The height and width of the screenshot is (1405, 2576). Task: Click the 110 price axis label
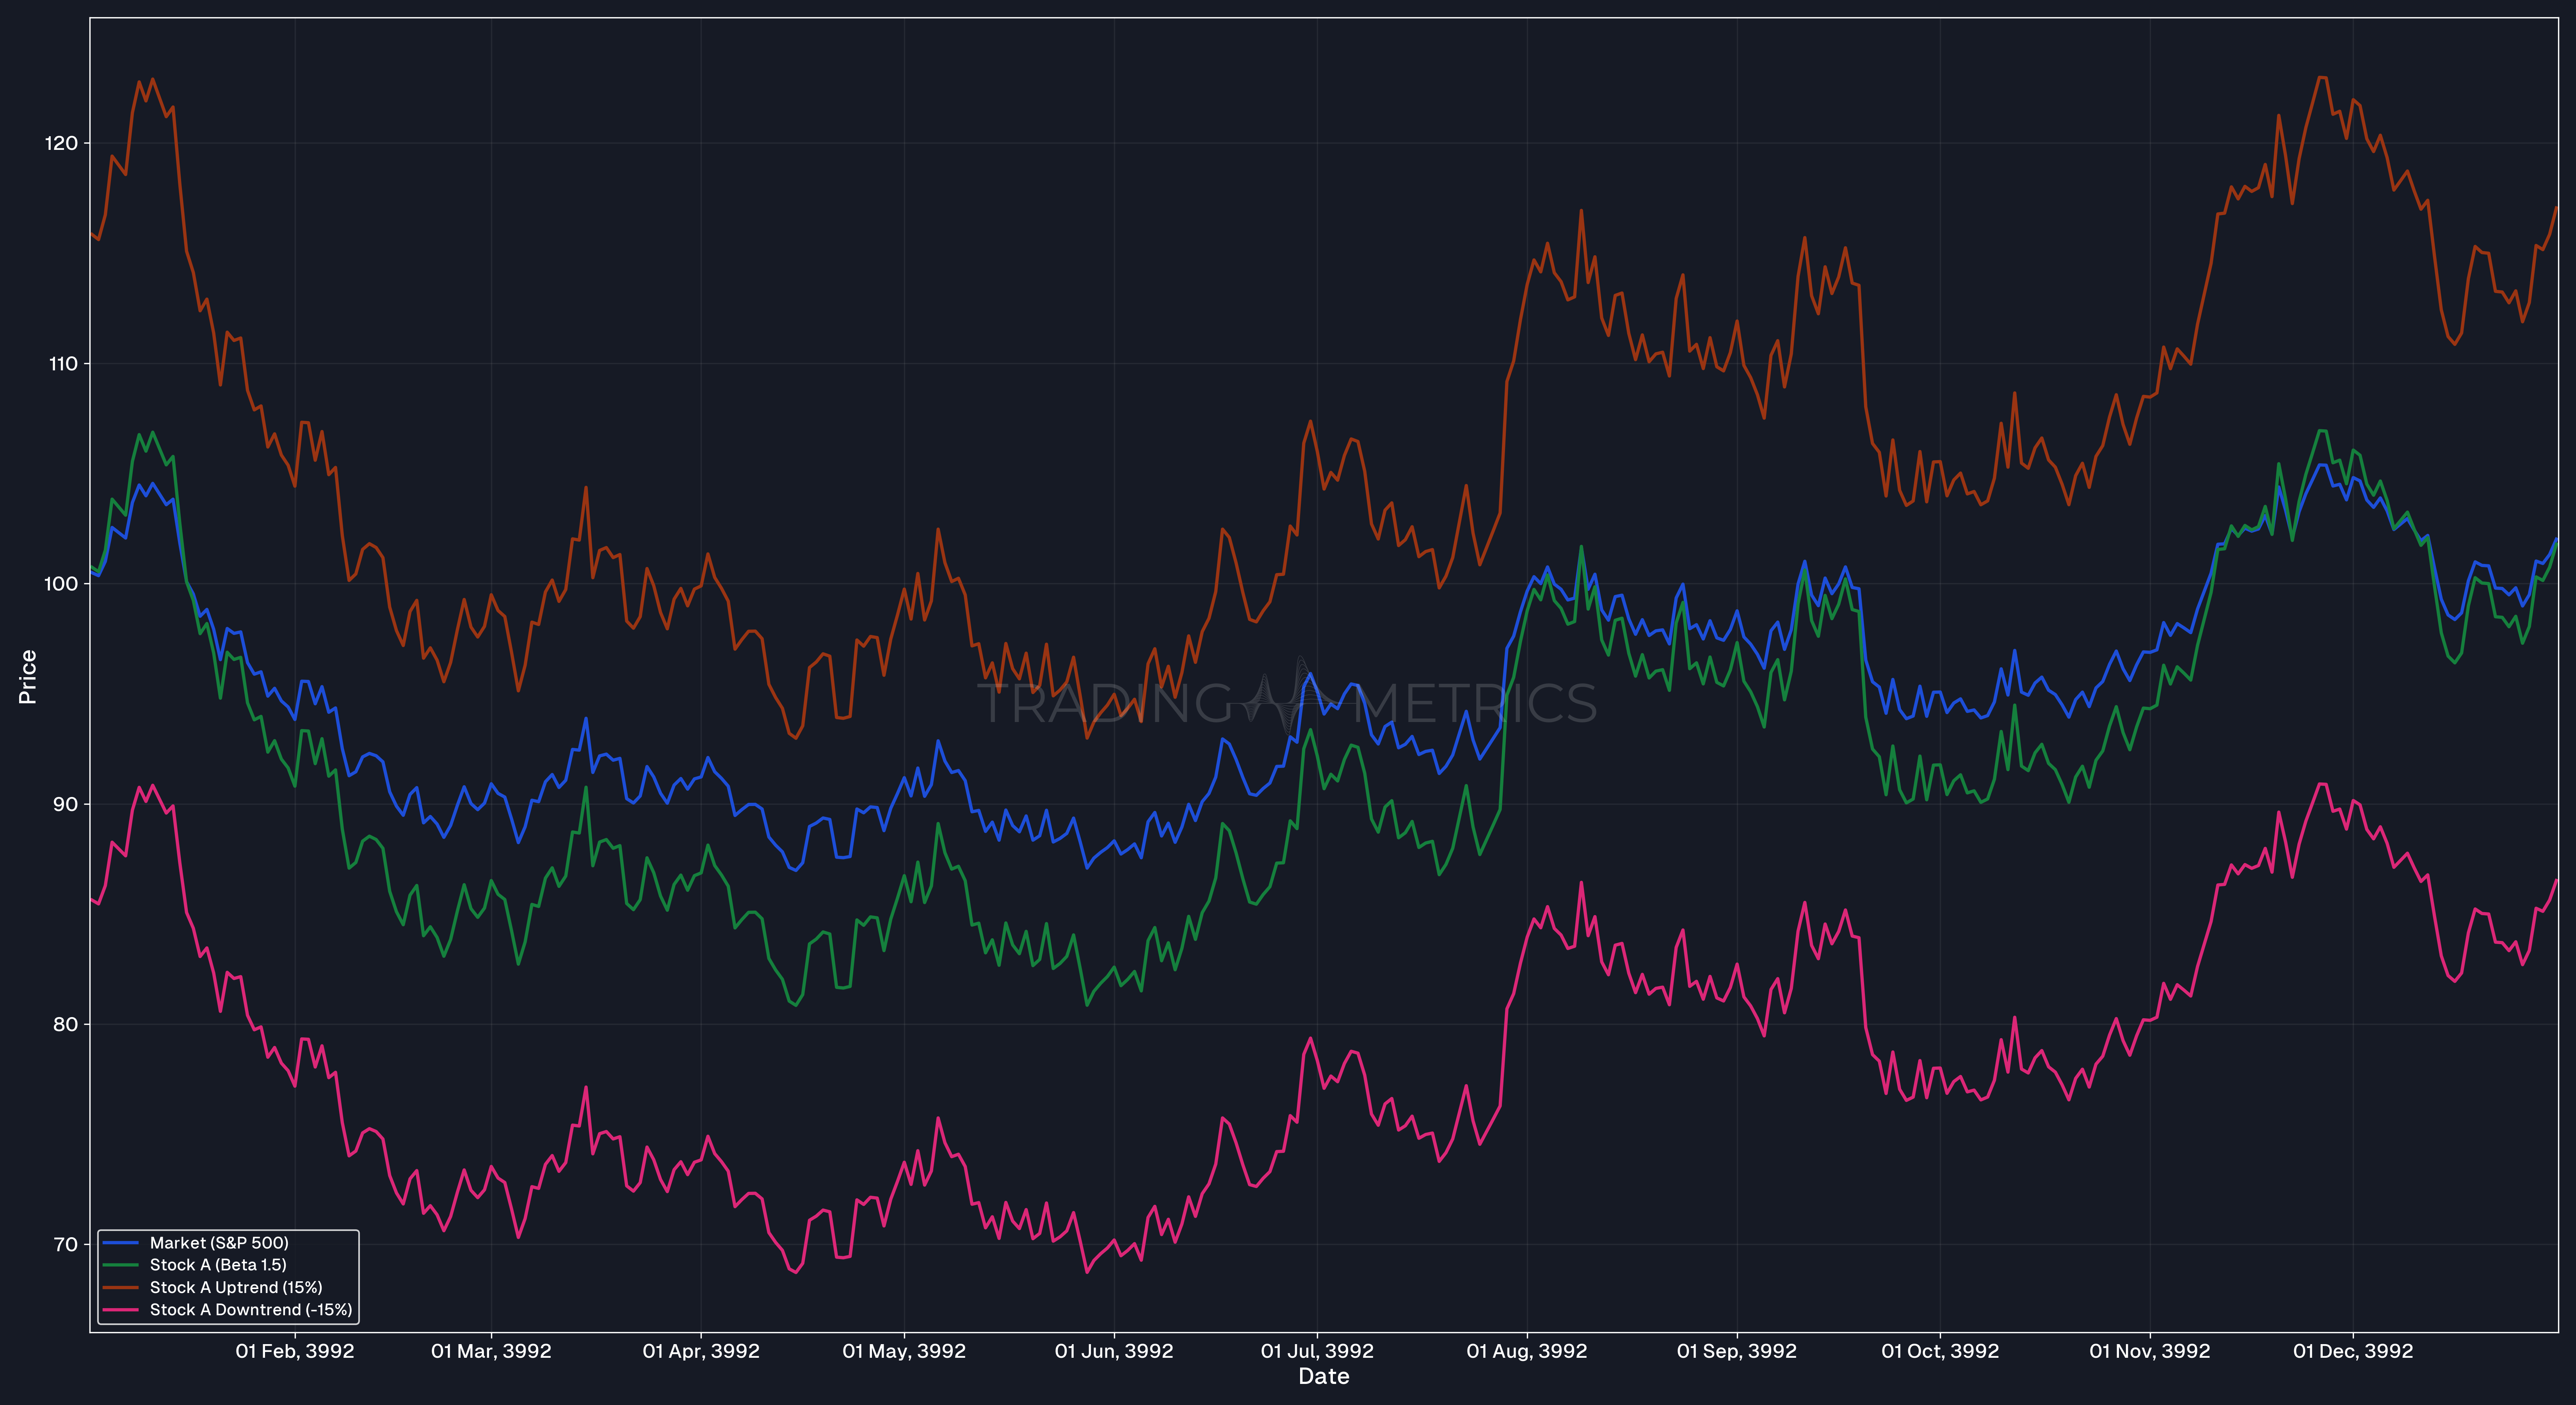[x=63, y=364]
